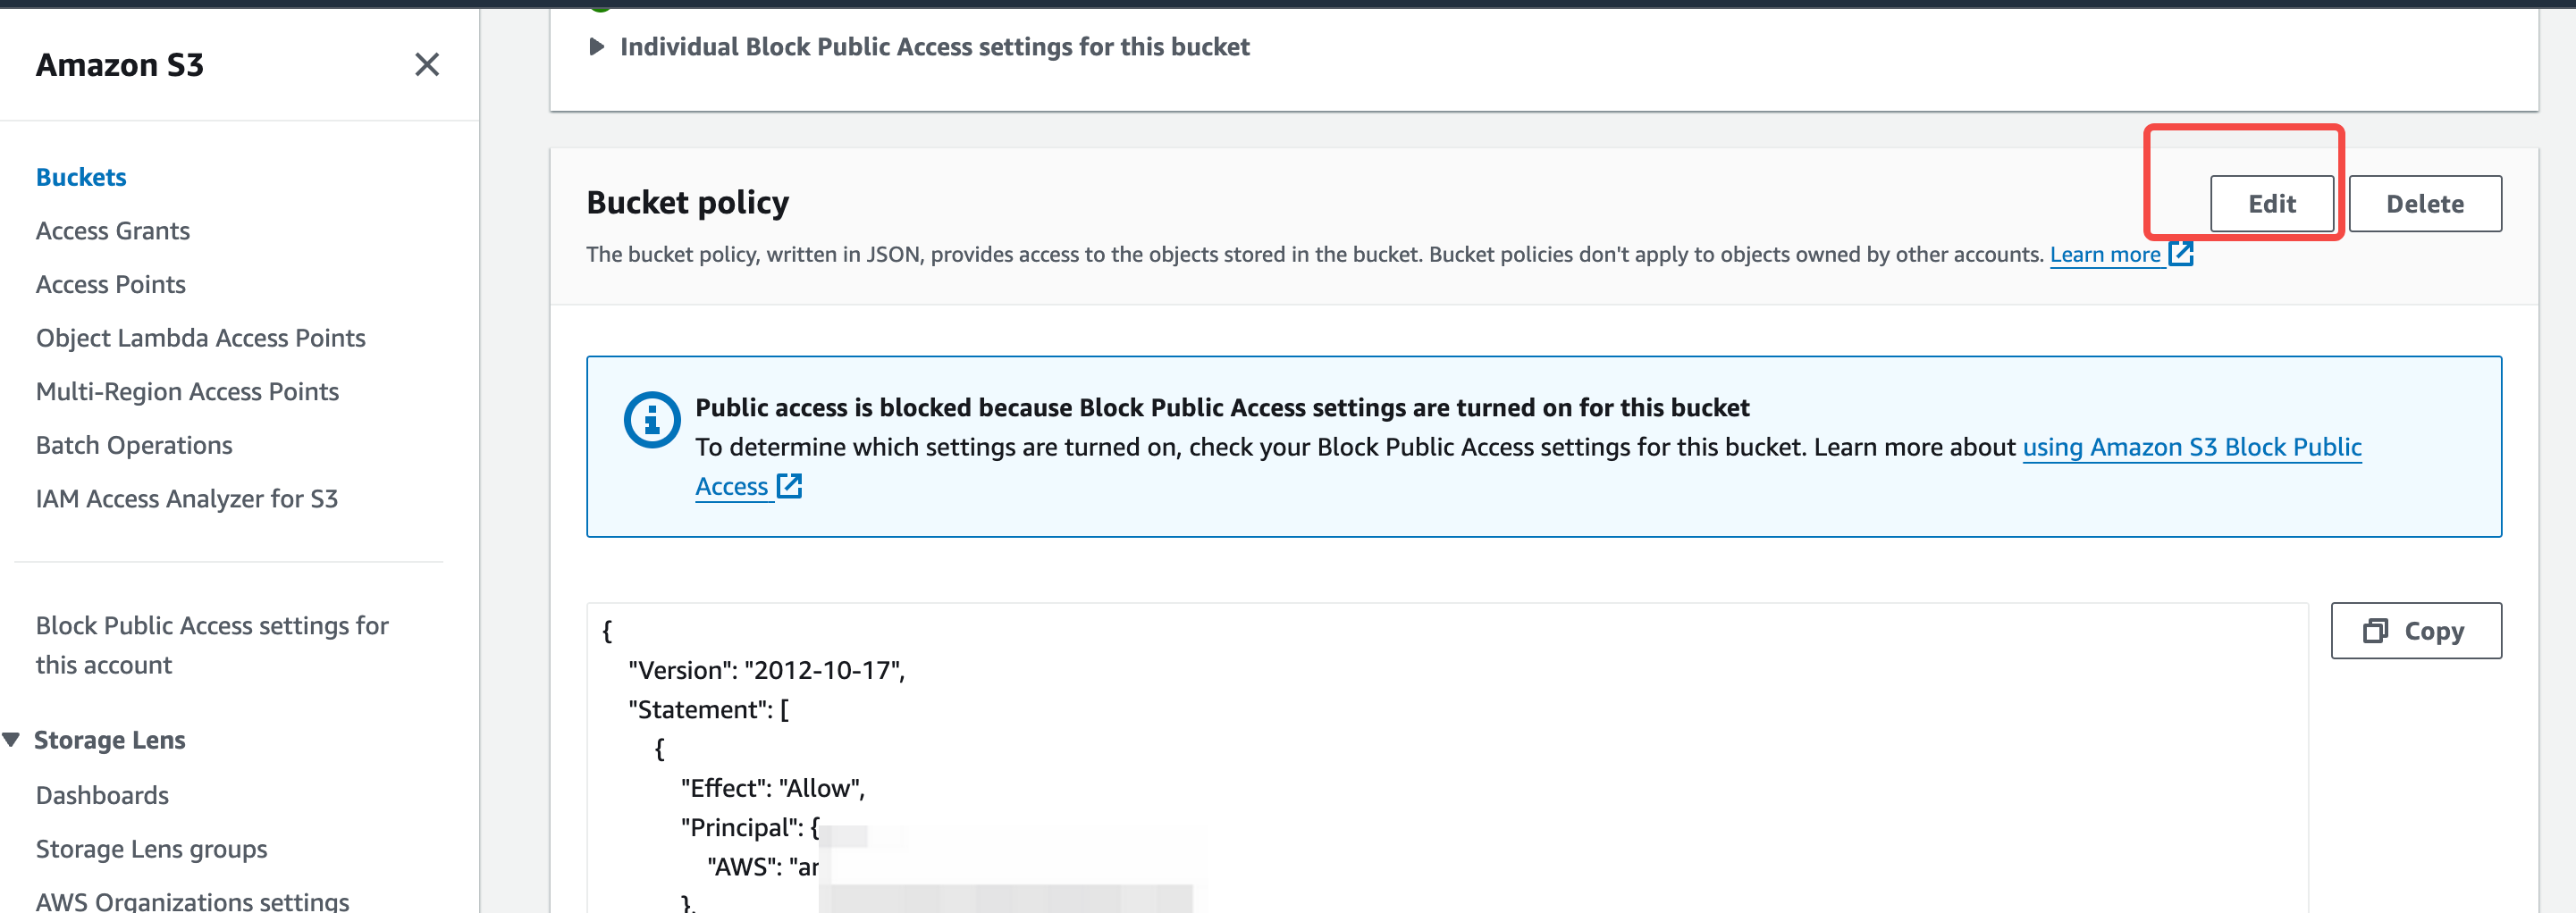Image resolution: width=2576 pixels, height=913 pixels.
Task: Delete the bucket policy
Action: click(x=2425, y=204)
